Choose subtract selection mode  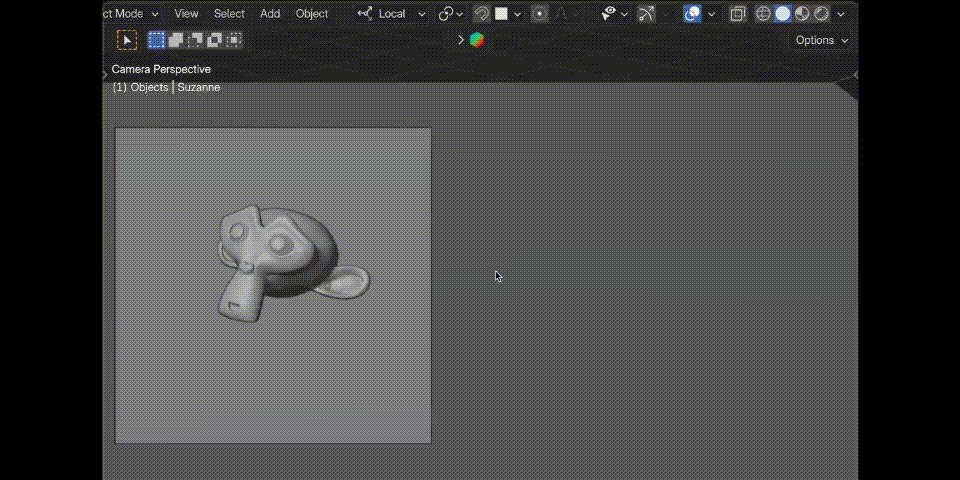tap(195, 40)
